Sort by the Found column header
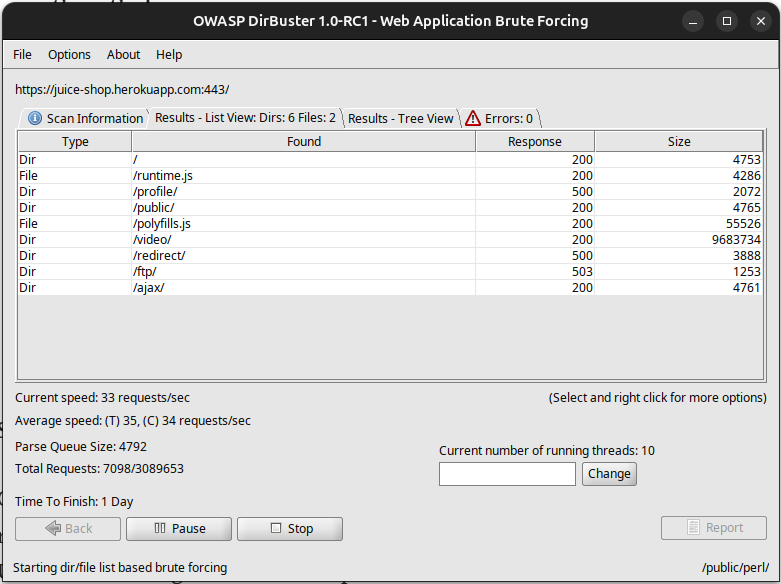The width and height of the screenshot is (781, 584). [304, 142]
